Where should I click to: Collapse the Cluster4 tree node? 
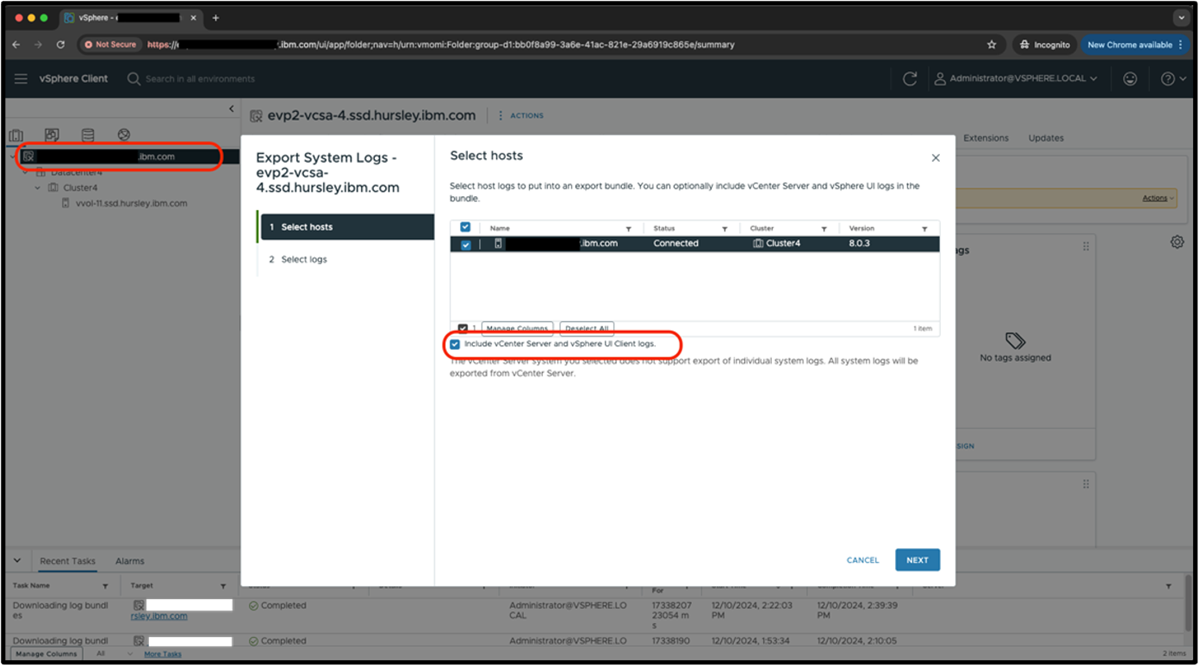point(38,187)
